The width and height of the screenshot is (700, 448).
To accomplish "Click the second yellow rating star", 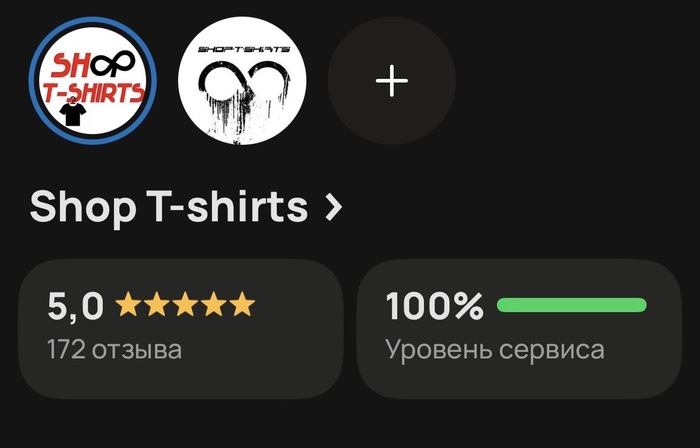I will [x=157, y=304].
